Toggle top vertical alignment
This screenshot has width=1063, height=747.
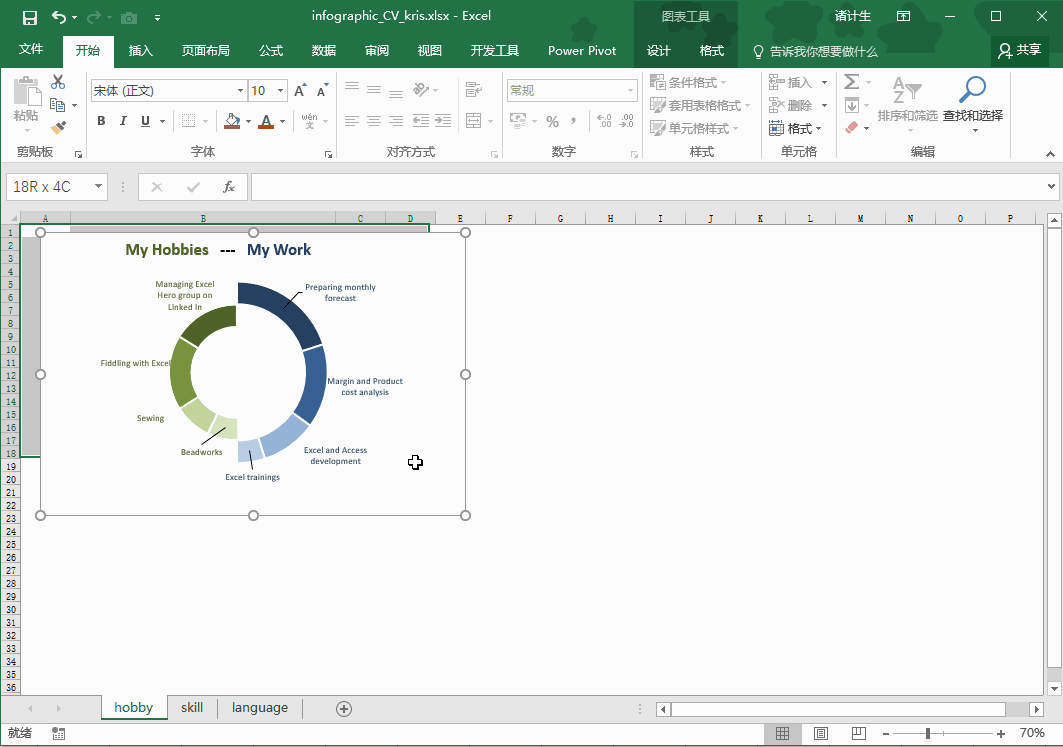(x=352, y=89)
